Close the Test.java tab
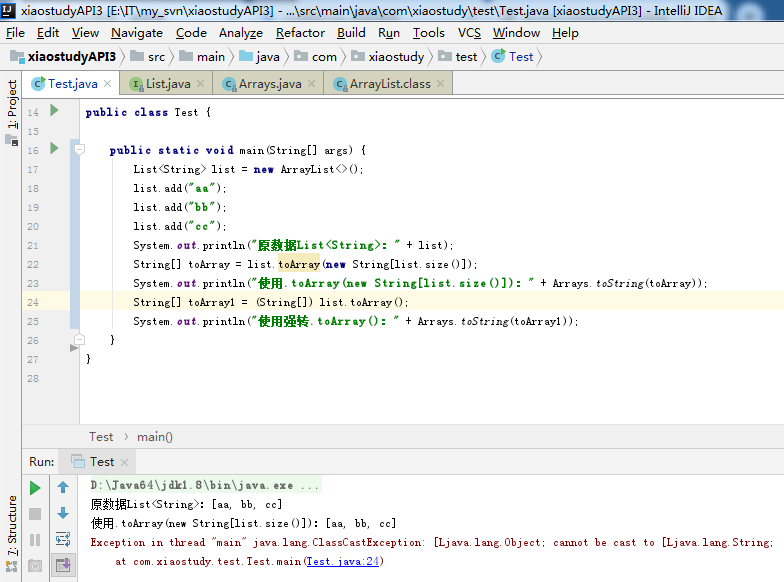 click(108, 84)
